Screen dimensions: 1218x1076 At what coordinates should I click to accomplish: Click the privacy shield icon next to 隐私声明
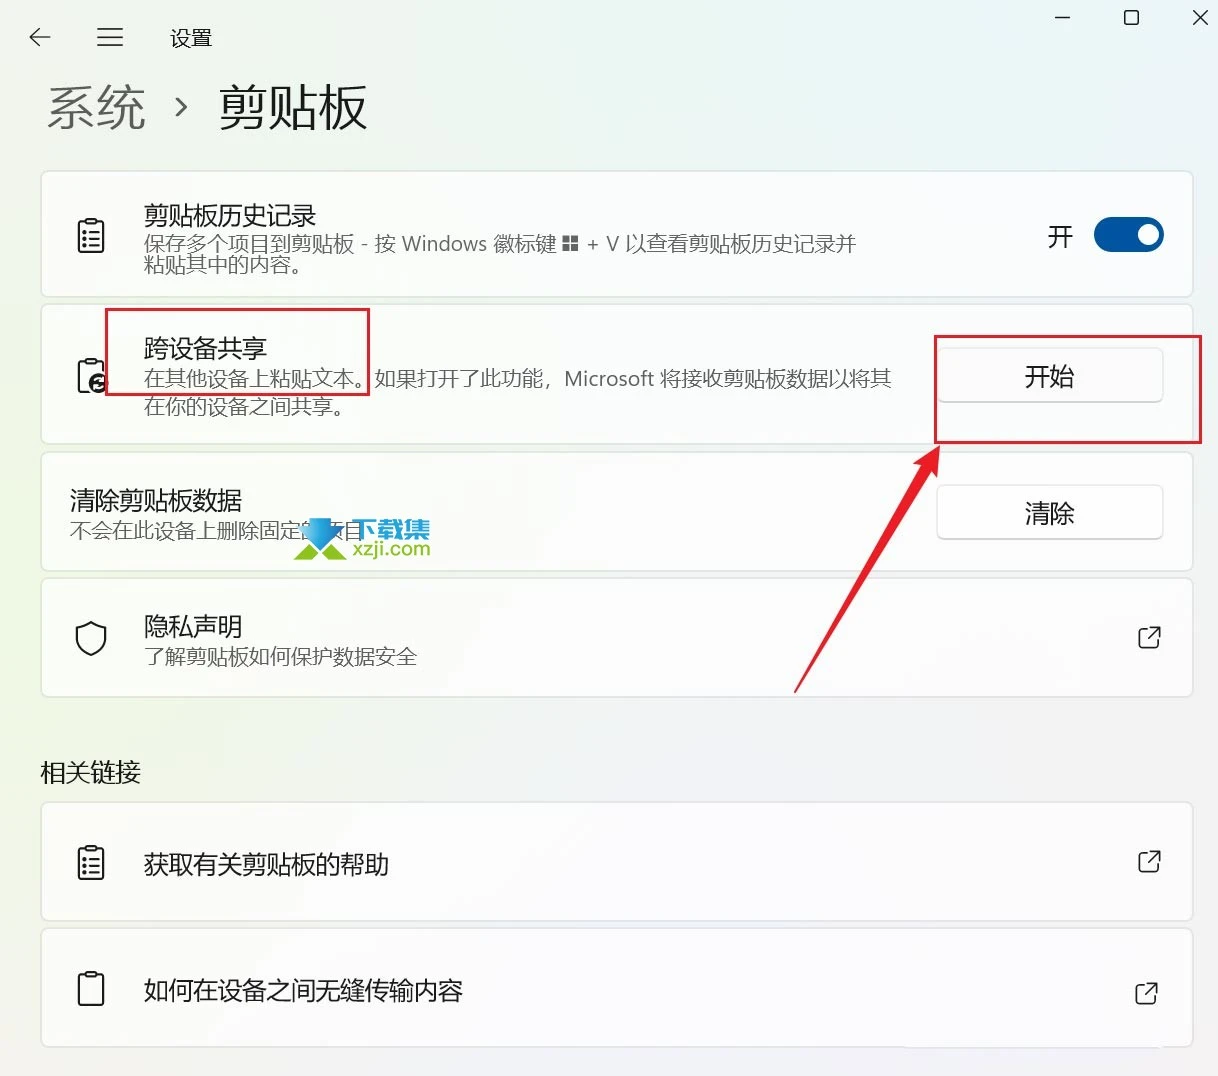(x=91, y=638)
